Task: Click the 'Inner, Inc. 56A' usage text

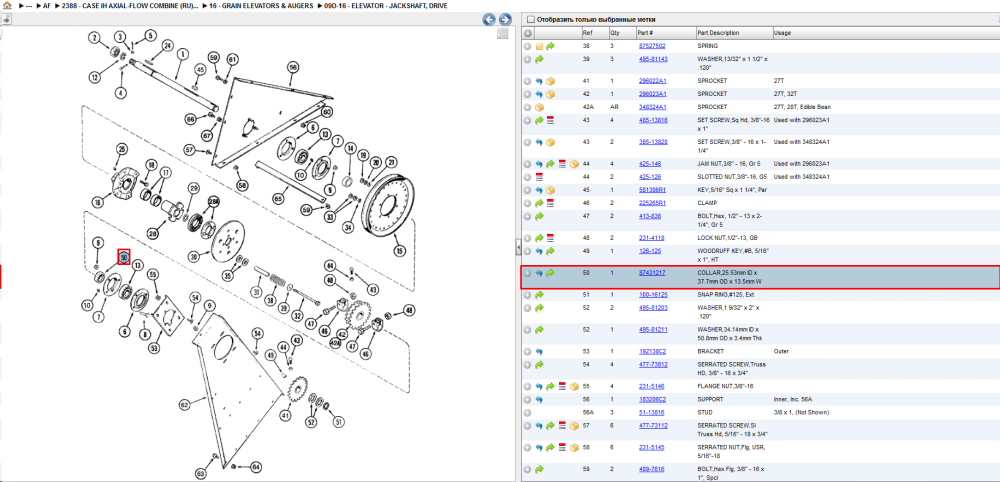Action: coord(794,400)
